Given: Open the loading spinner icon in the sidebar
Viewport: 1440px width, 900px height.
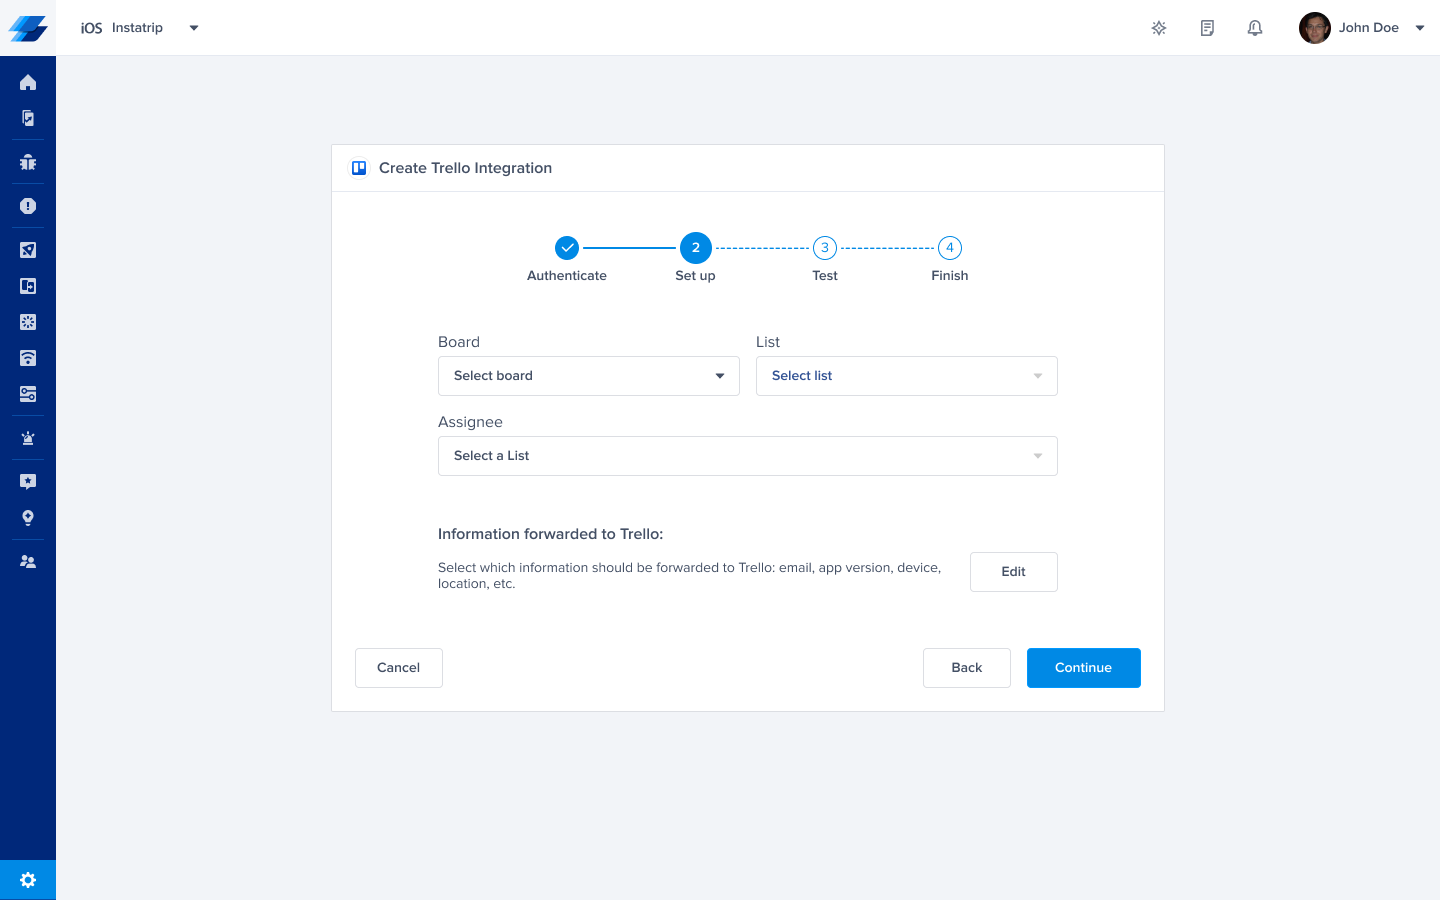Looking at the screenshot, I should [28, 322].
